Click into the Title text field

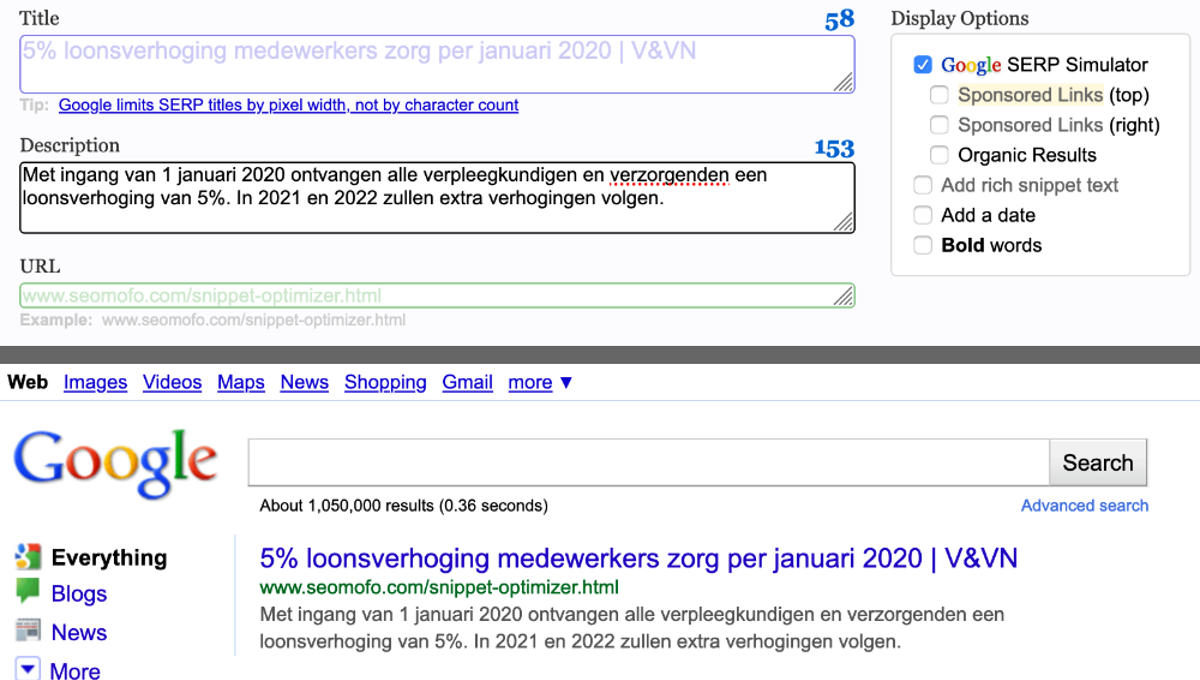click(437, 65)
